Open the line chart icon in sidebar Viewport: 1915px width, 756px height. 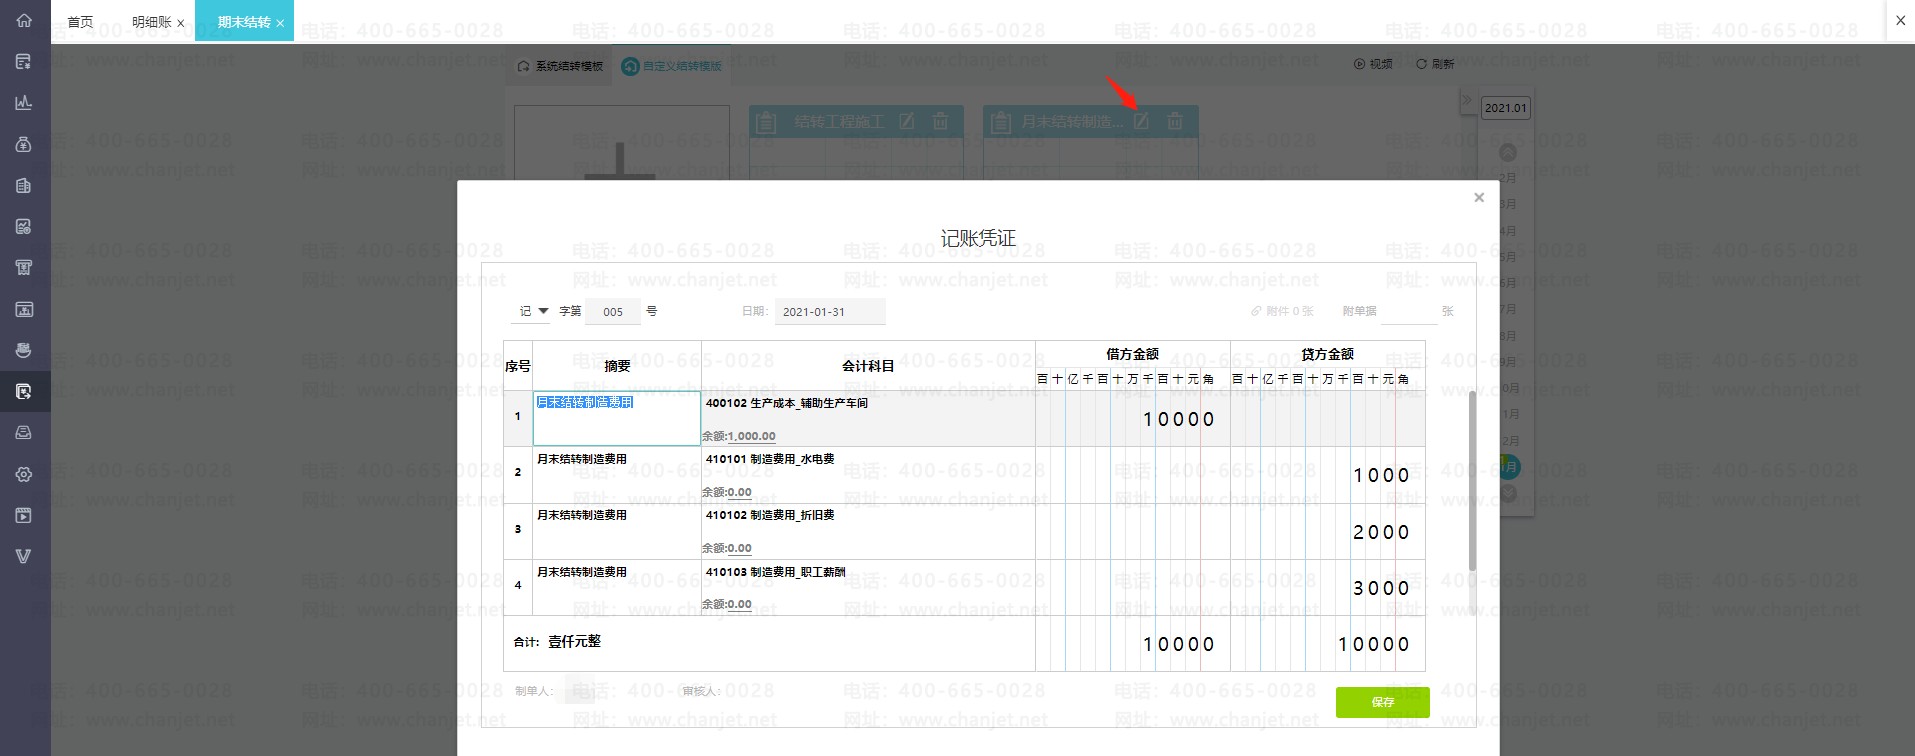24,103
